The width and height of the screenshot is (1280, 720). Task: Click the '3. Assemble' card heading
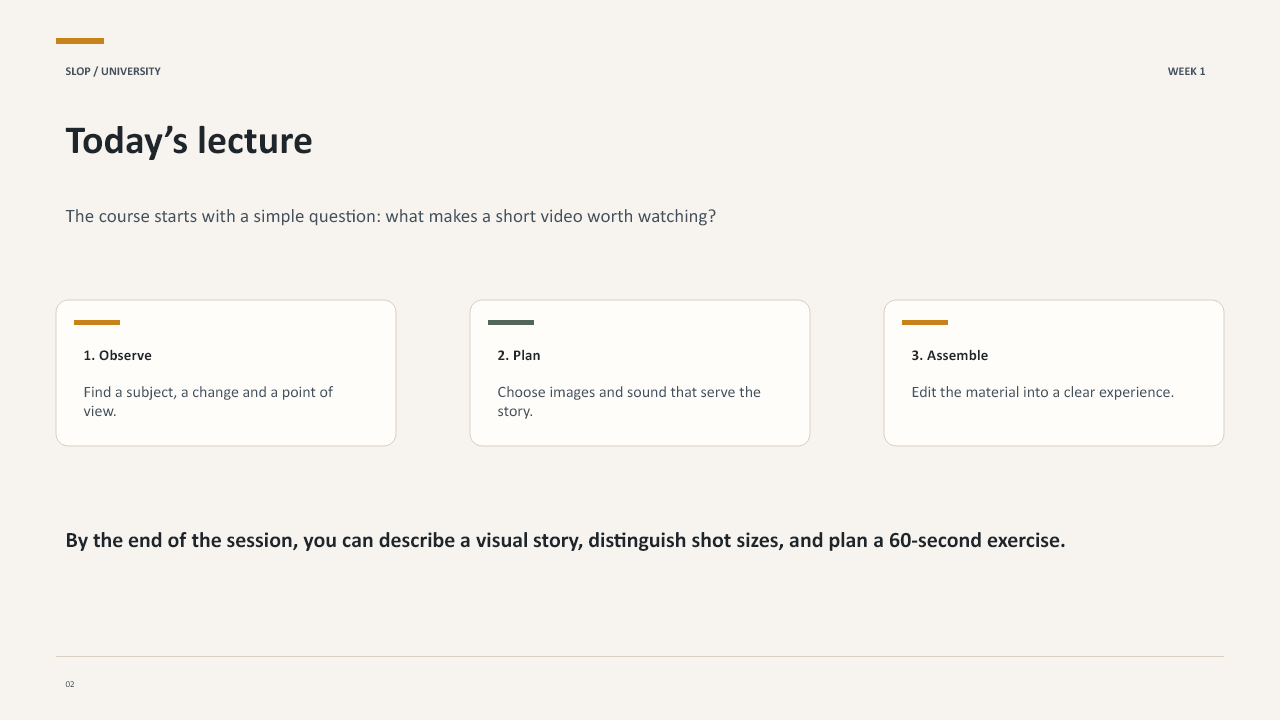click(x=950, y=355)
